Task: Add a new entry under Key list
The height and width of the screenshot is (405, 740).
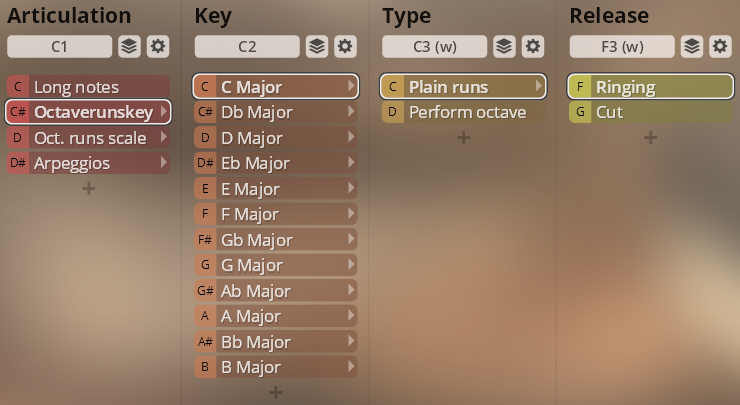Action: (276, 392)
